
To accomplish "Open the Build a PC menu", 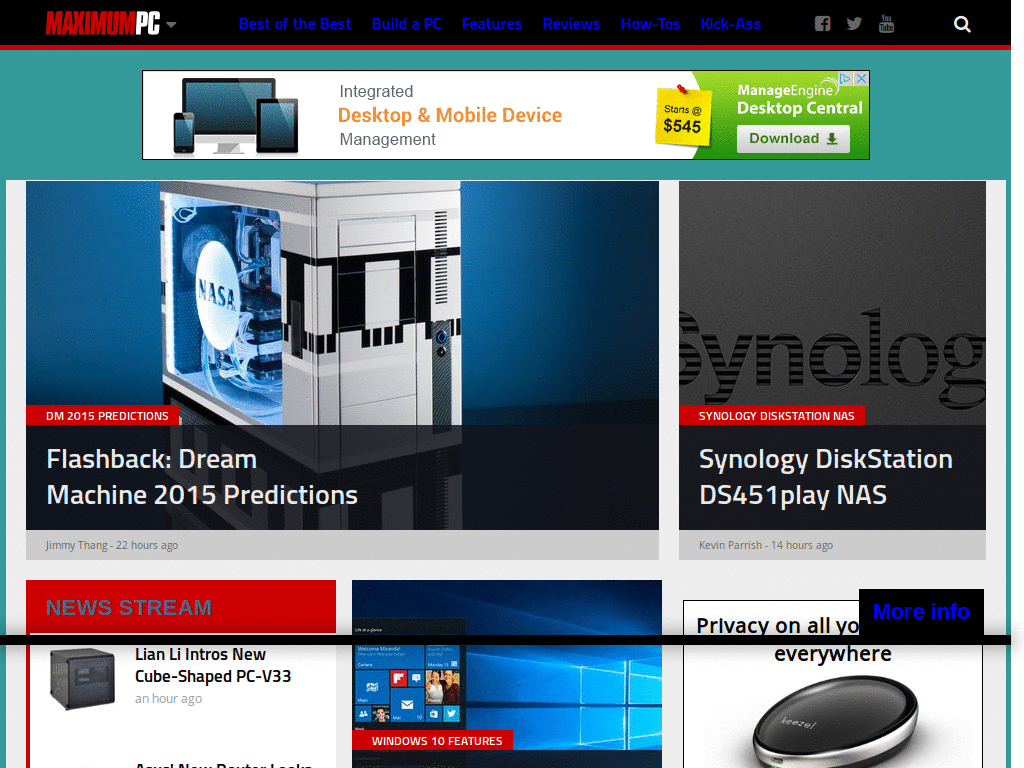I will pyautogui.click(x=407, y=24).
